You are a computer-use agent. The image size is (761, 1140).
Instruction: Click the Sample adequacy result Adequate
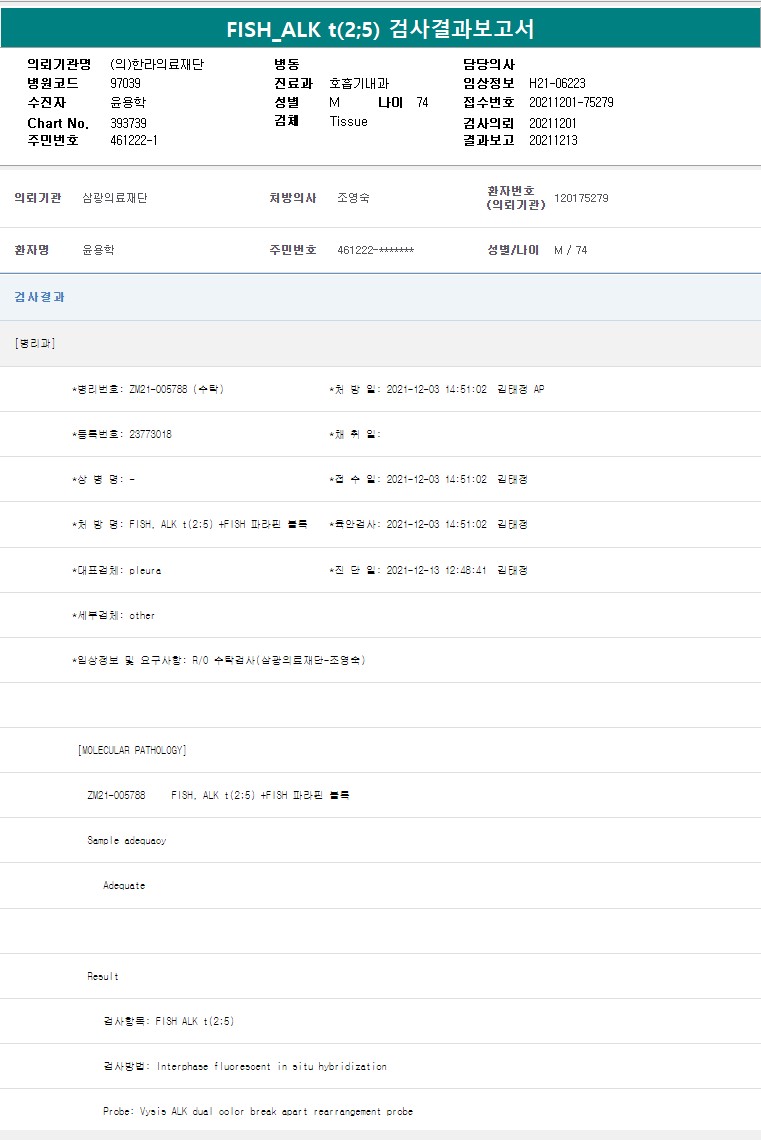tap(124, 886)
